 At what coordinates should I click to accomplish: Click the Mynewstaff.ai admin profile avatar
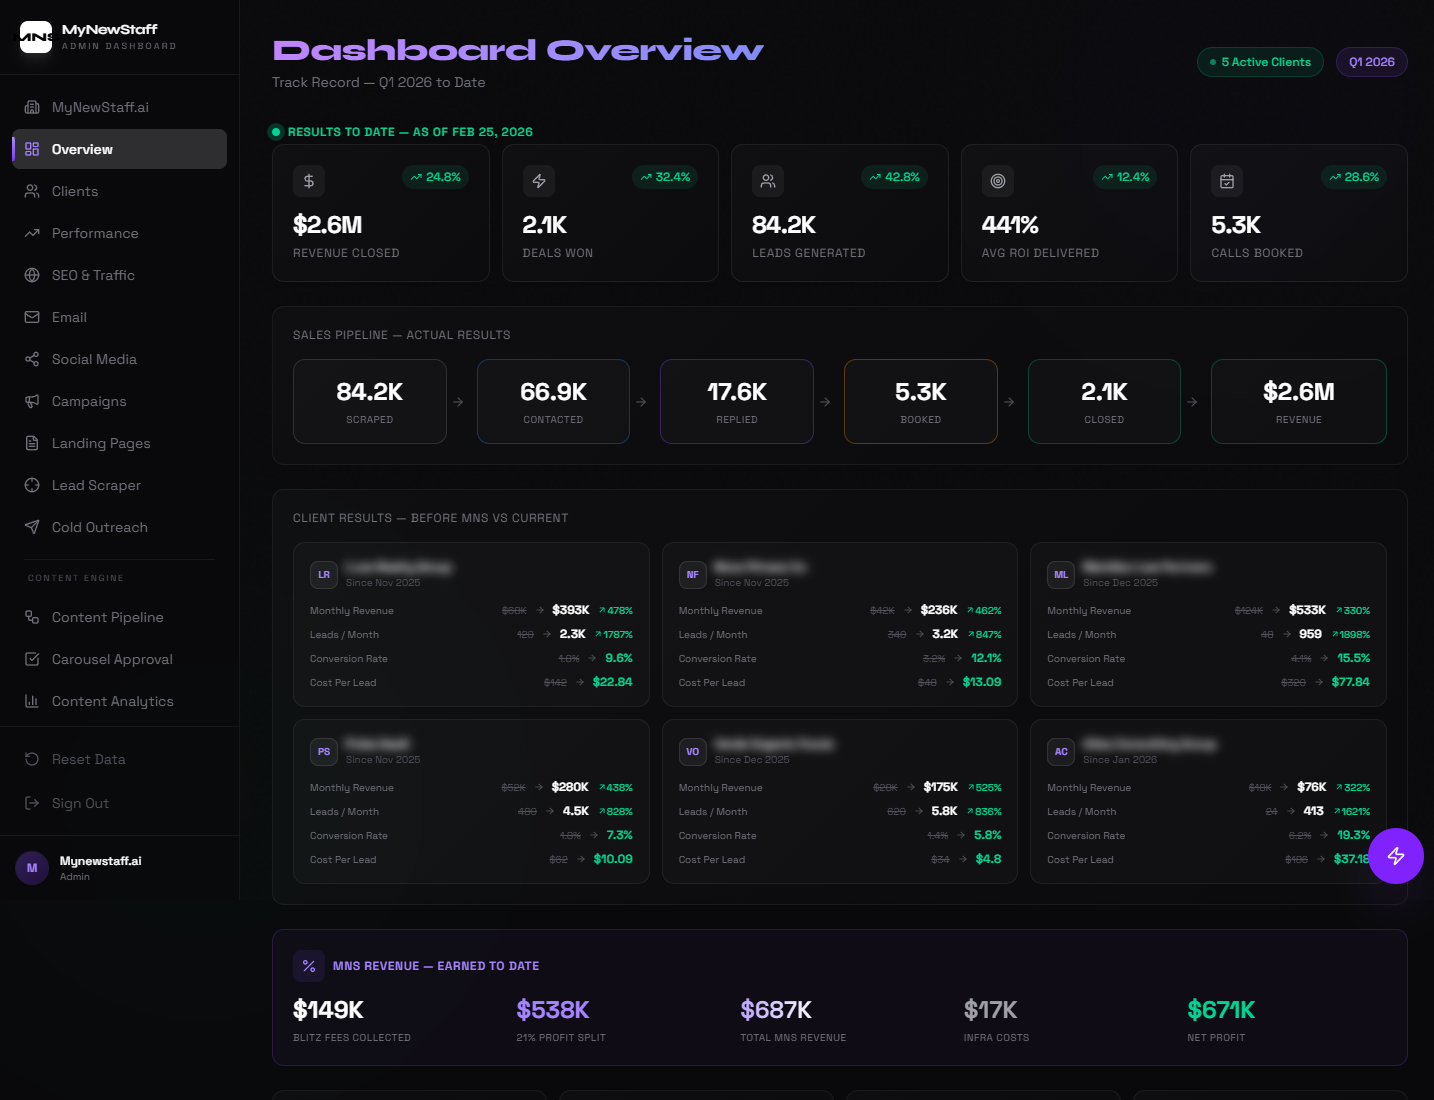31,868
